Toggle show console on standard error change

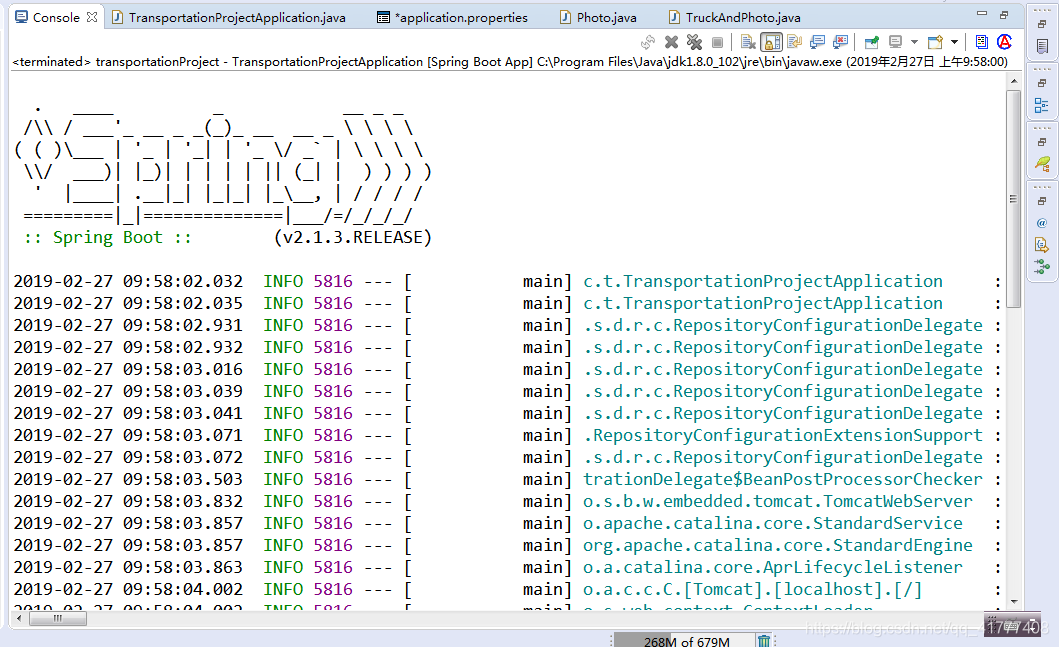click(x=840, y=43)
